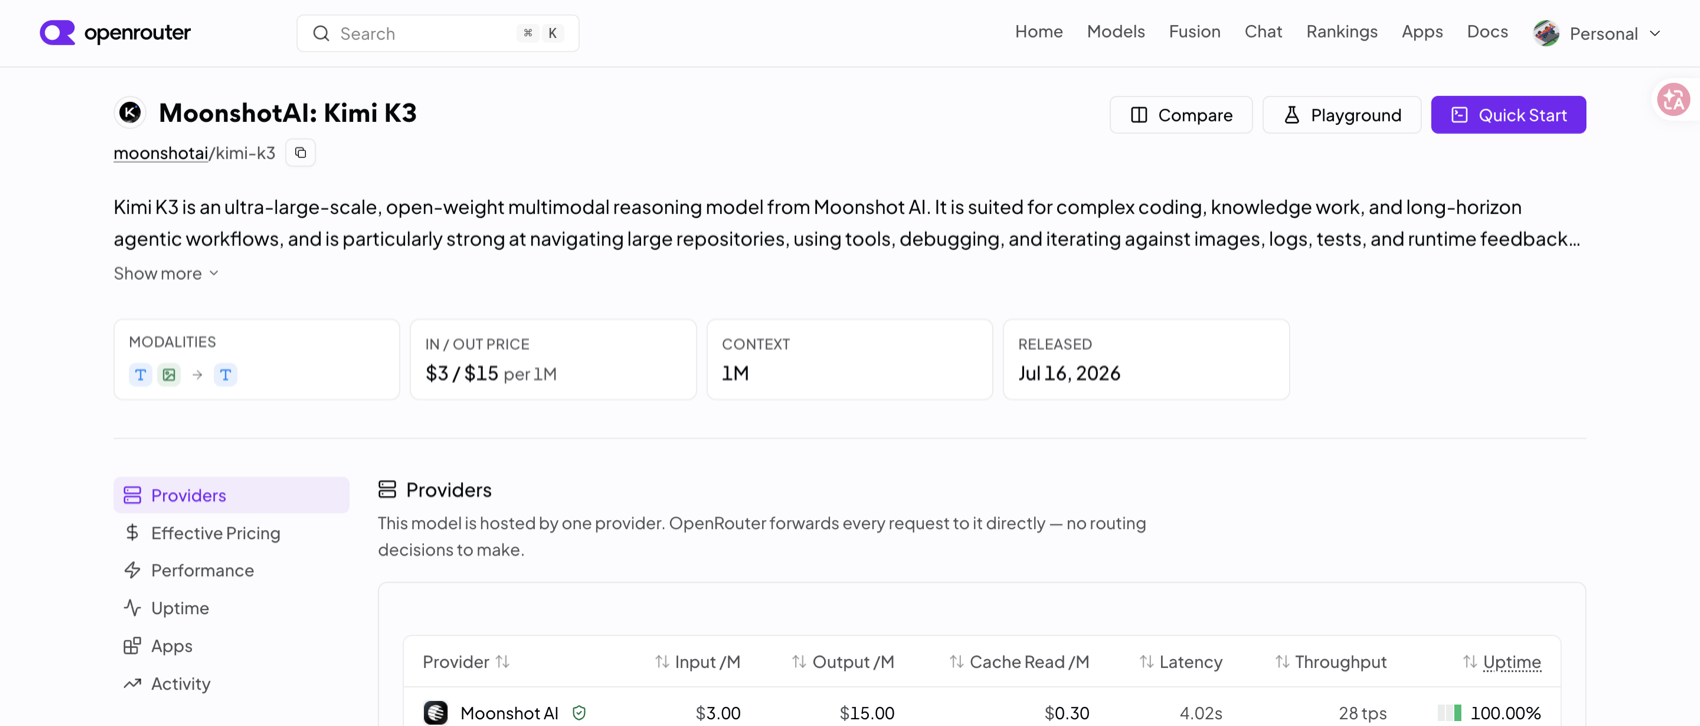Click the 100.00% uptime value
The width and height of the screenshot is (1700, 726).
(1506, 713)
